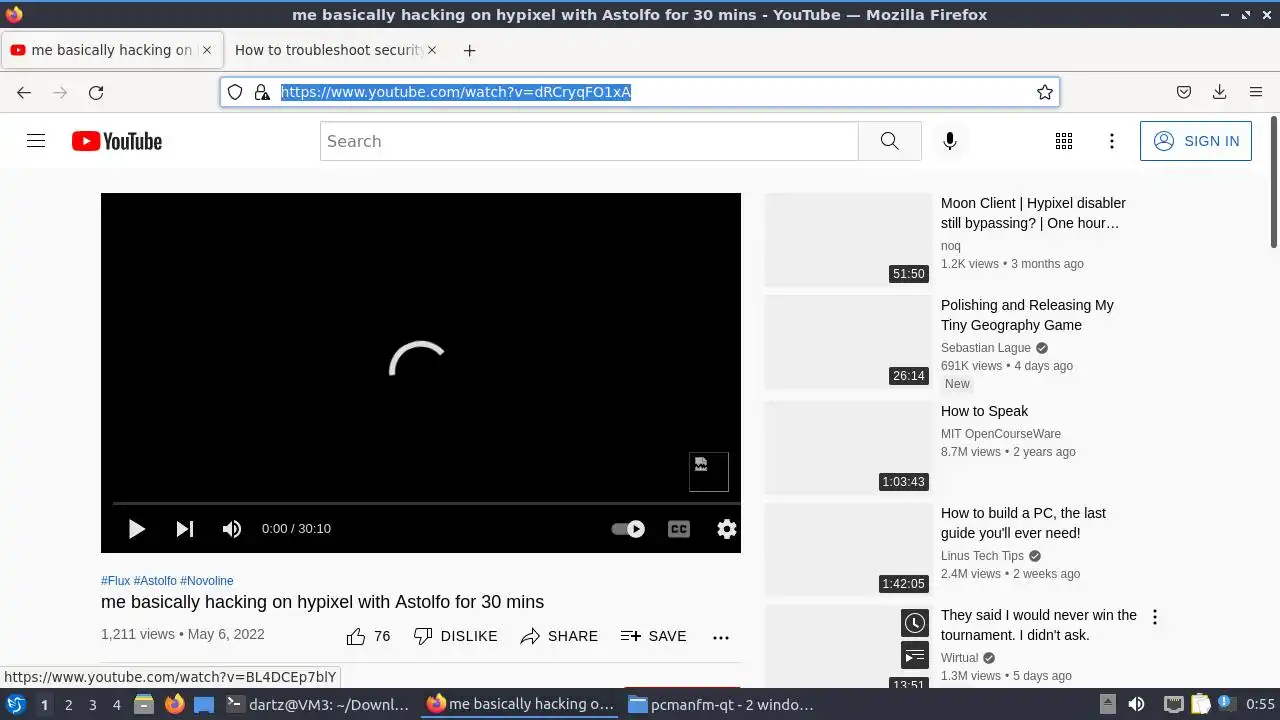This screenshot has height=720, width=1280.
Task: Open tracking protection shield info
Action: tap(235, 92)
